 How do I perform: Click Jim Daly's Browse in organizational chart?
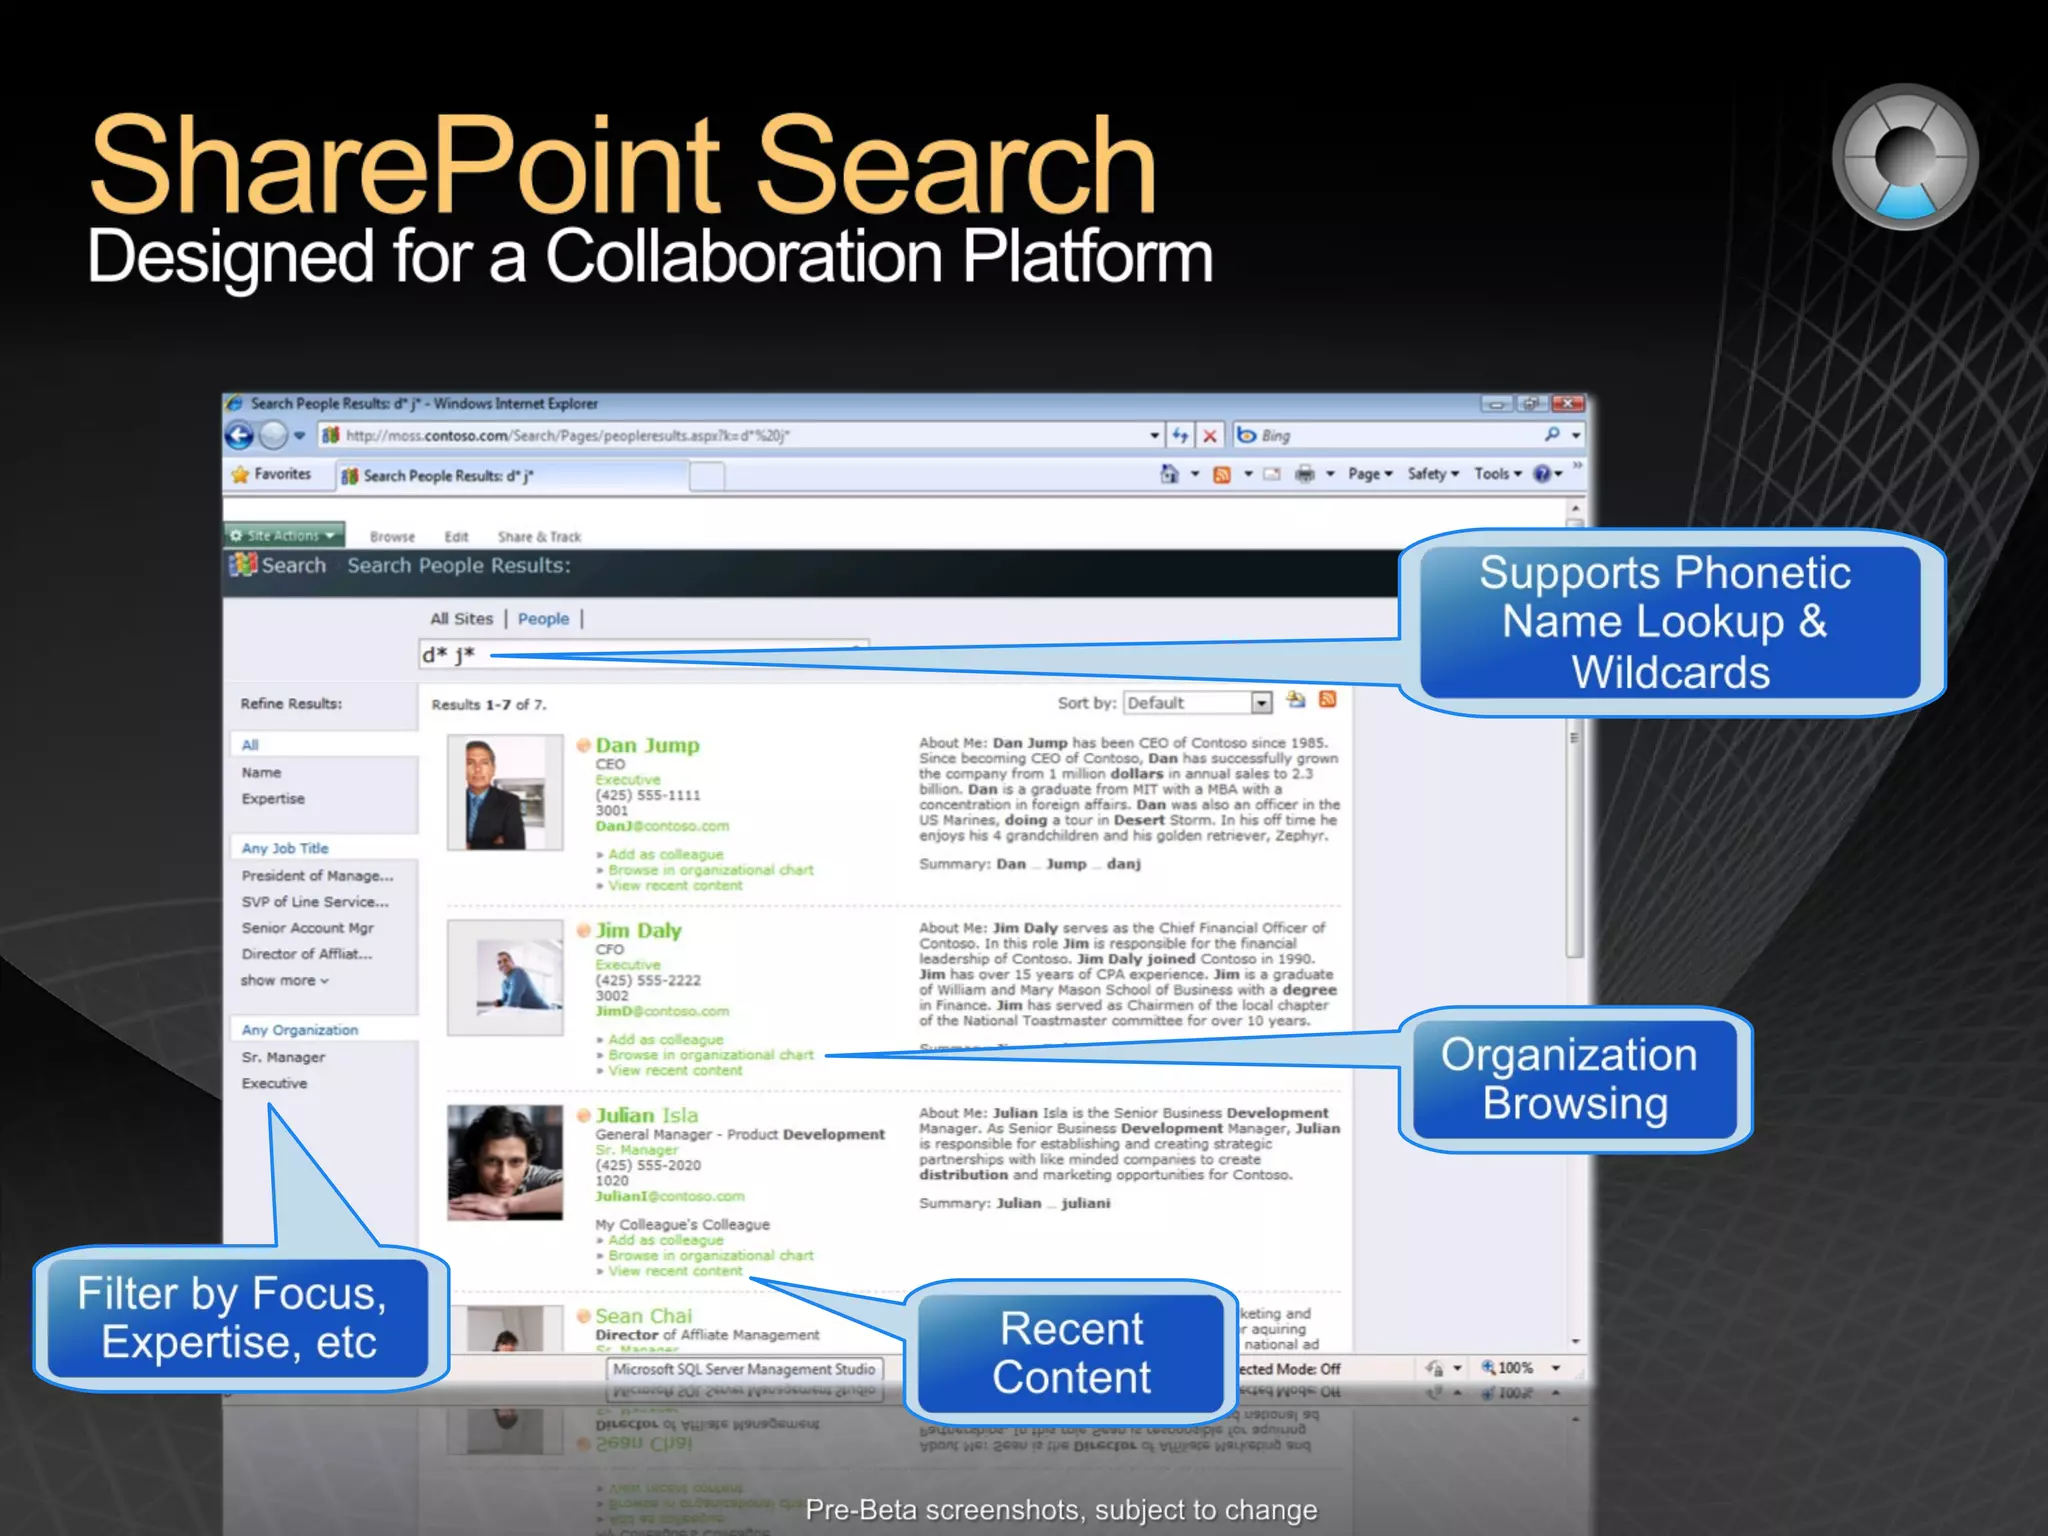710,1055
